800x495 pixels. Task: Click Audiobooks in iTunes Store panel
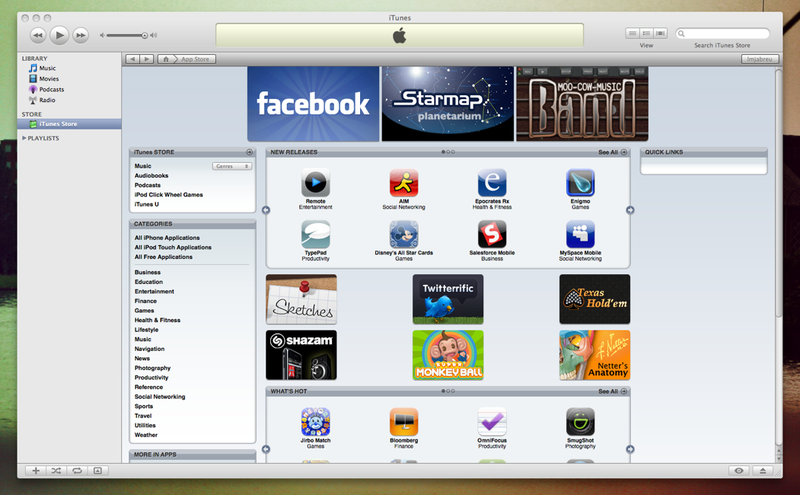tap(151, 176)
